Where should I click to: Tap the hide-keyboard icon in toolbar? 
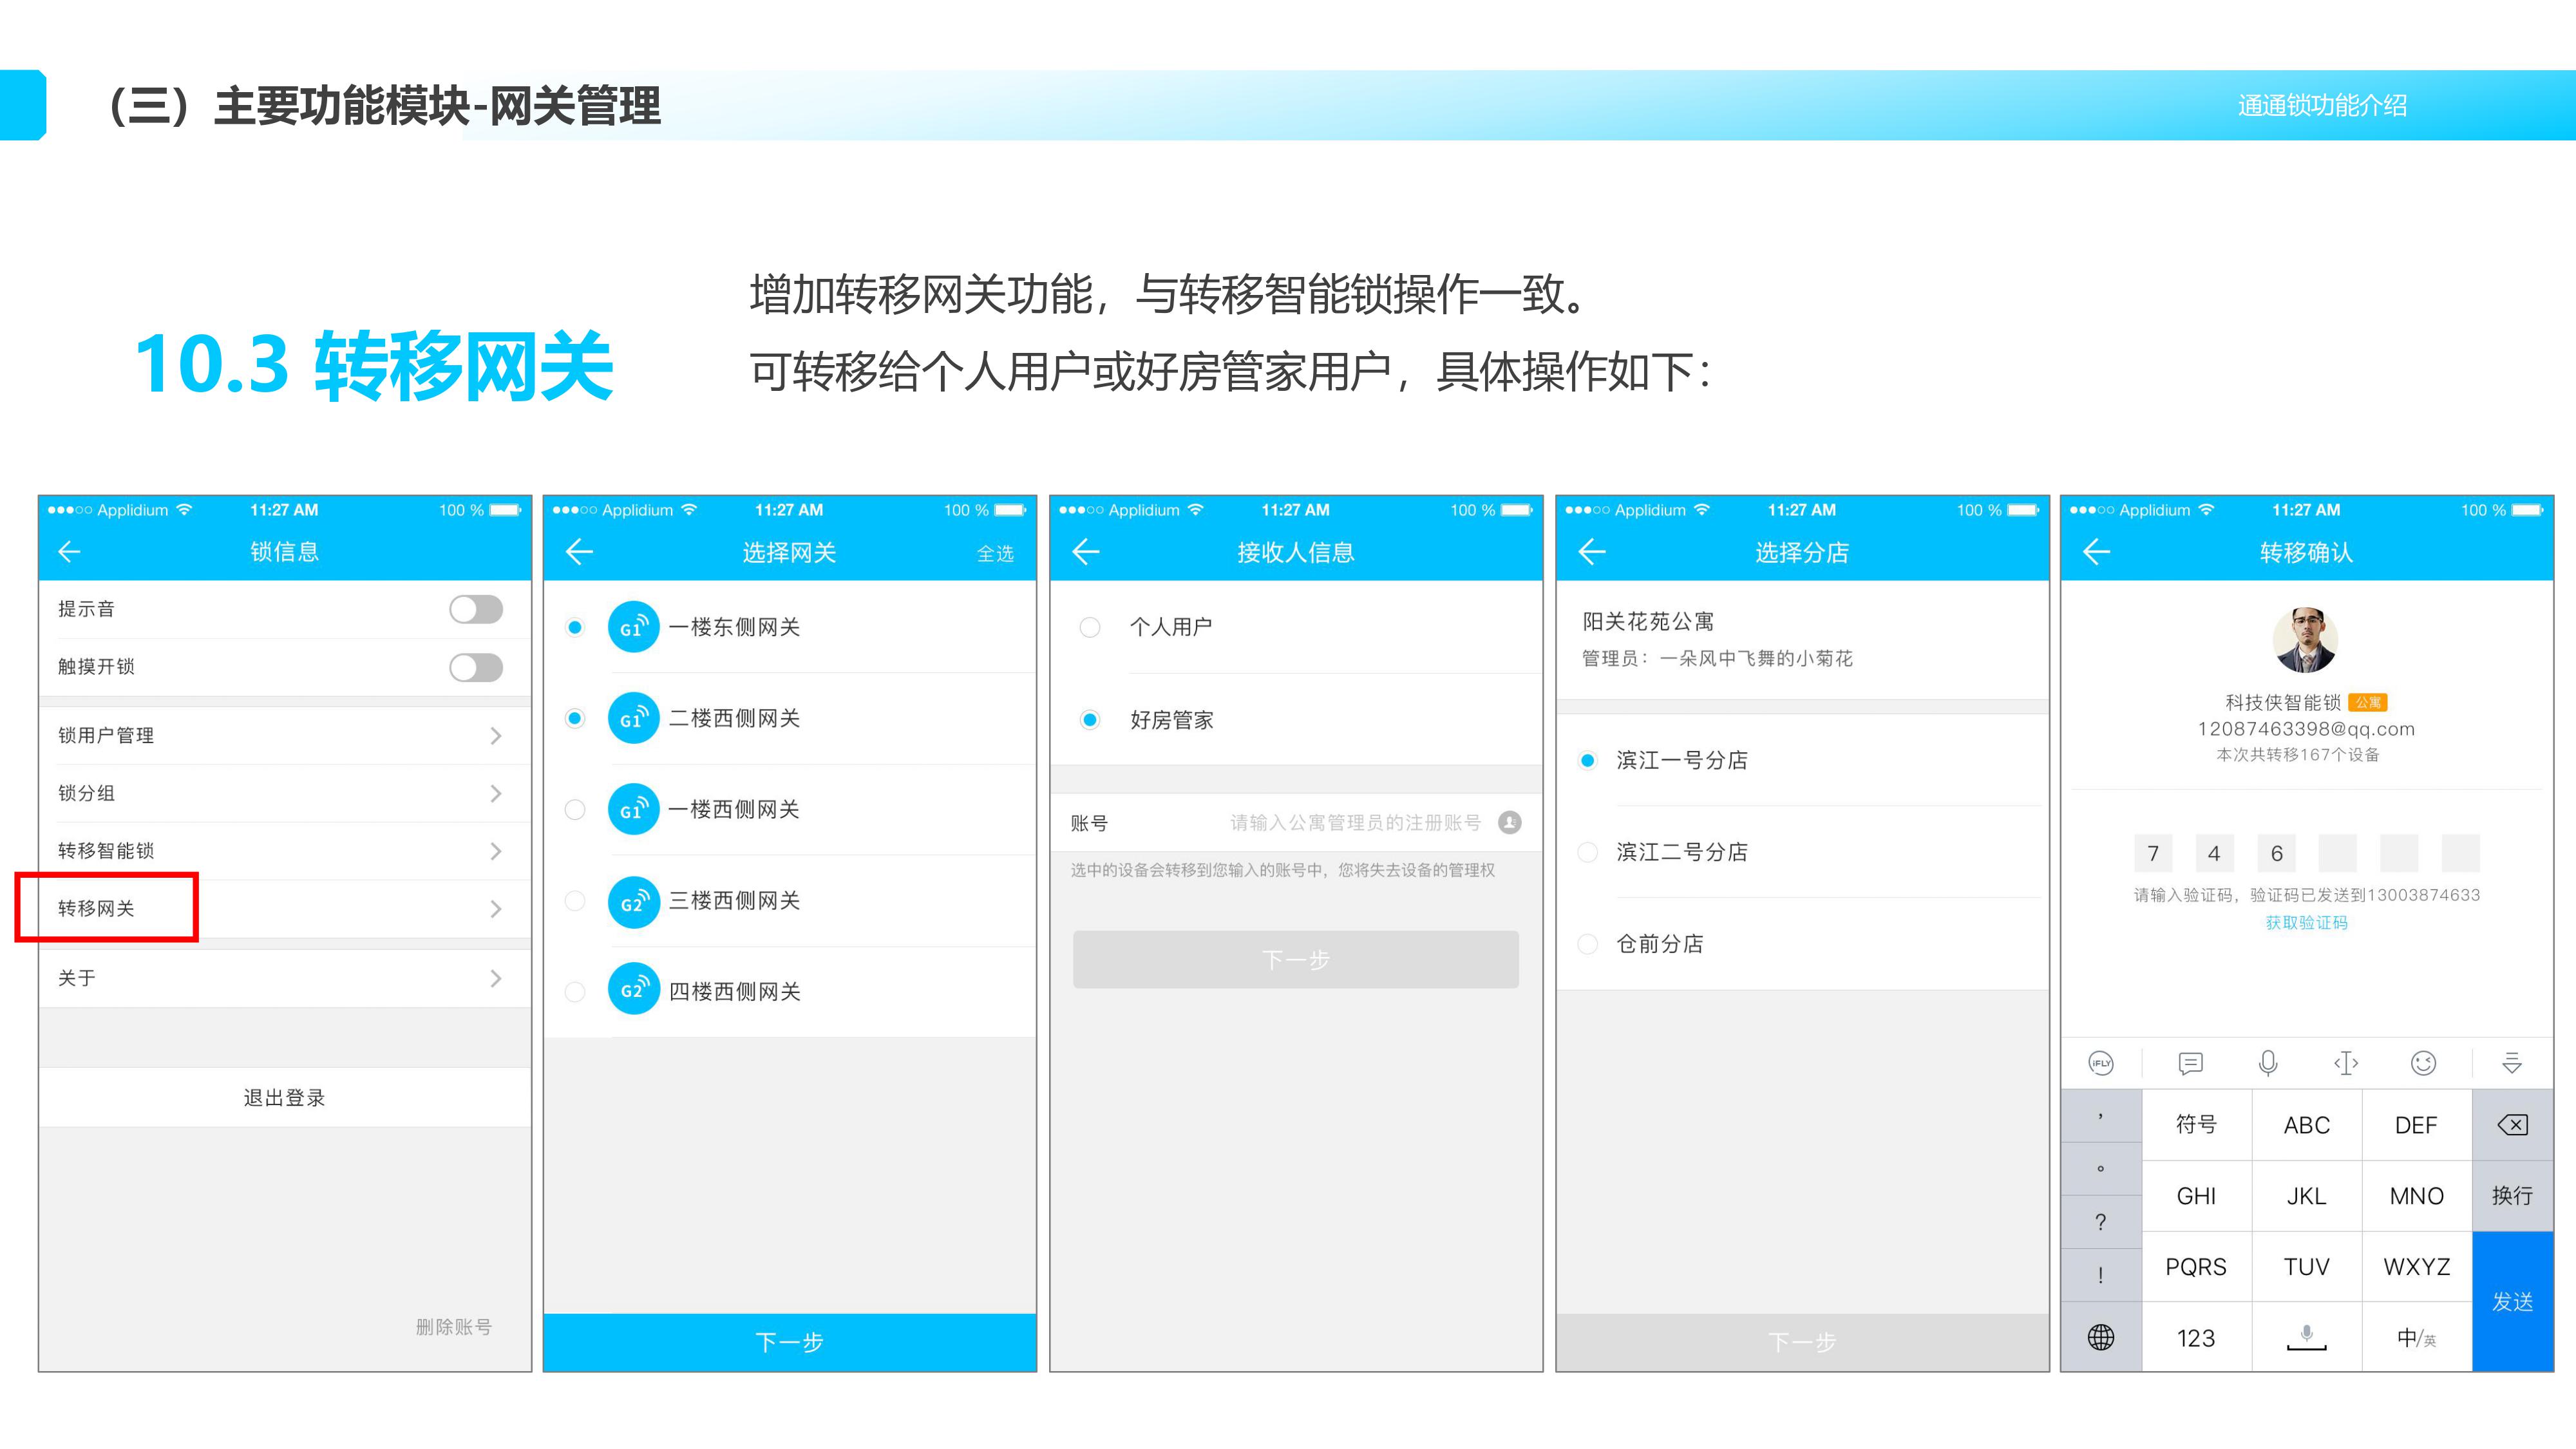2512,1063
